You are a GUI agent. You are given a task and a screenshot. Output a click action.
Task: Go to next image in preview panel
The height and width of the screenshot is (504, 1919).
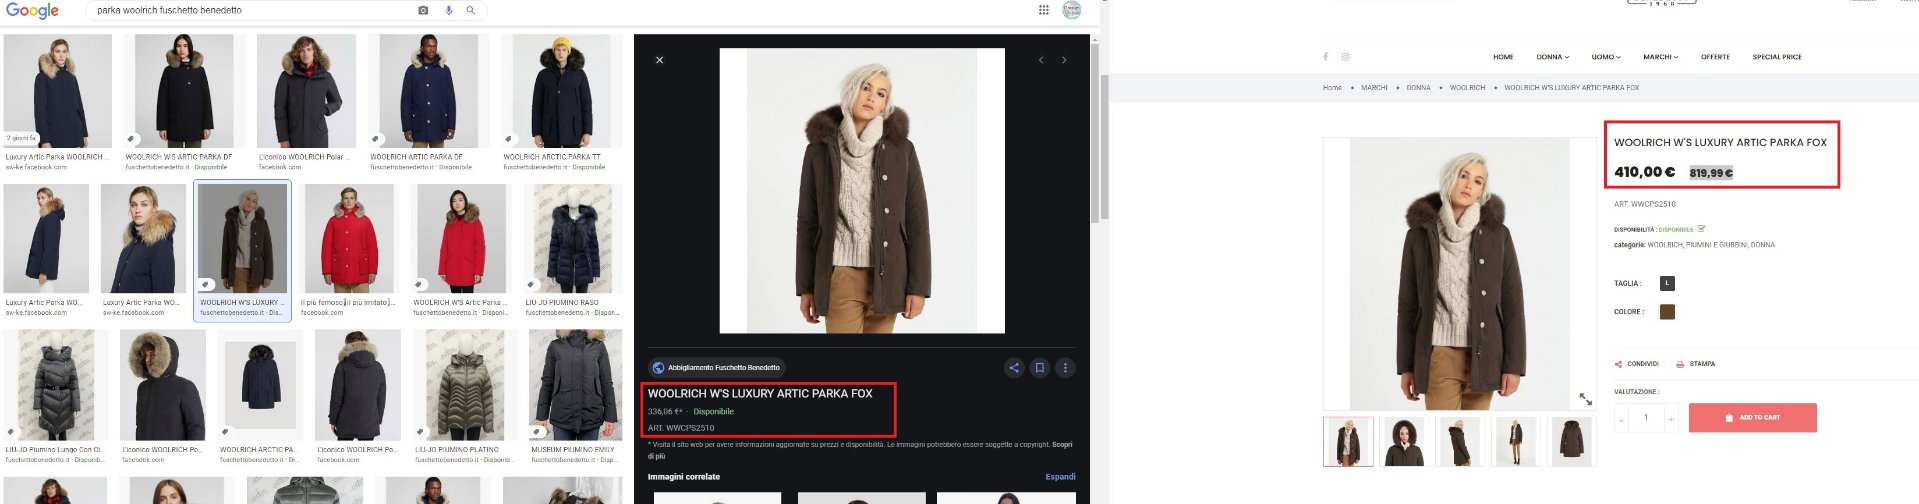(1064, 60)
